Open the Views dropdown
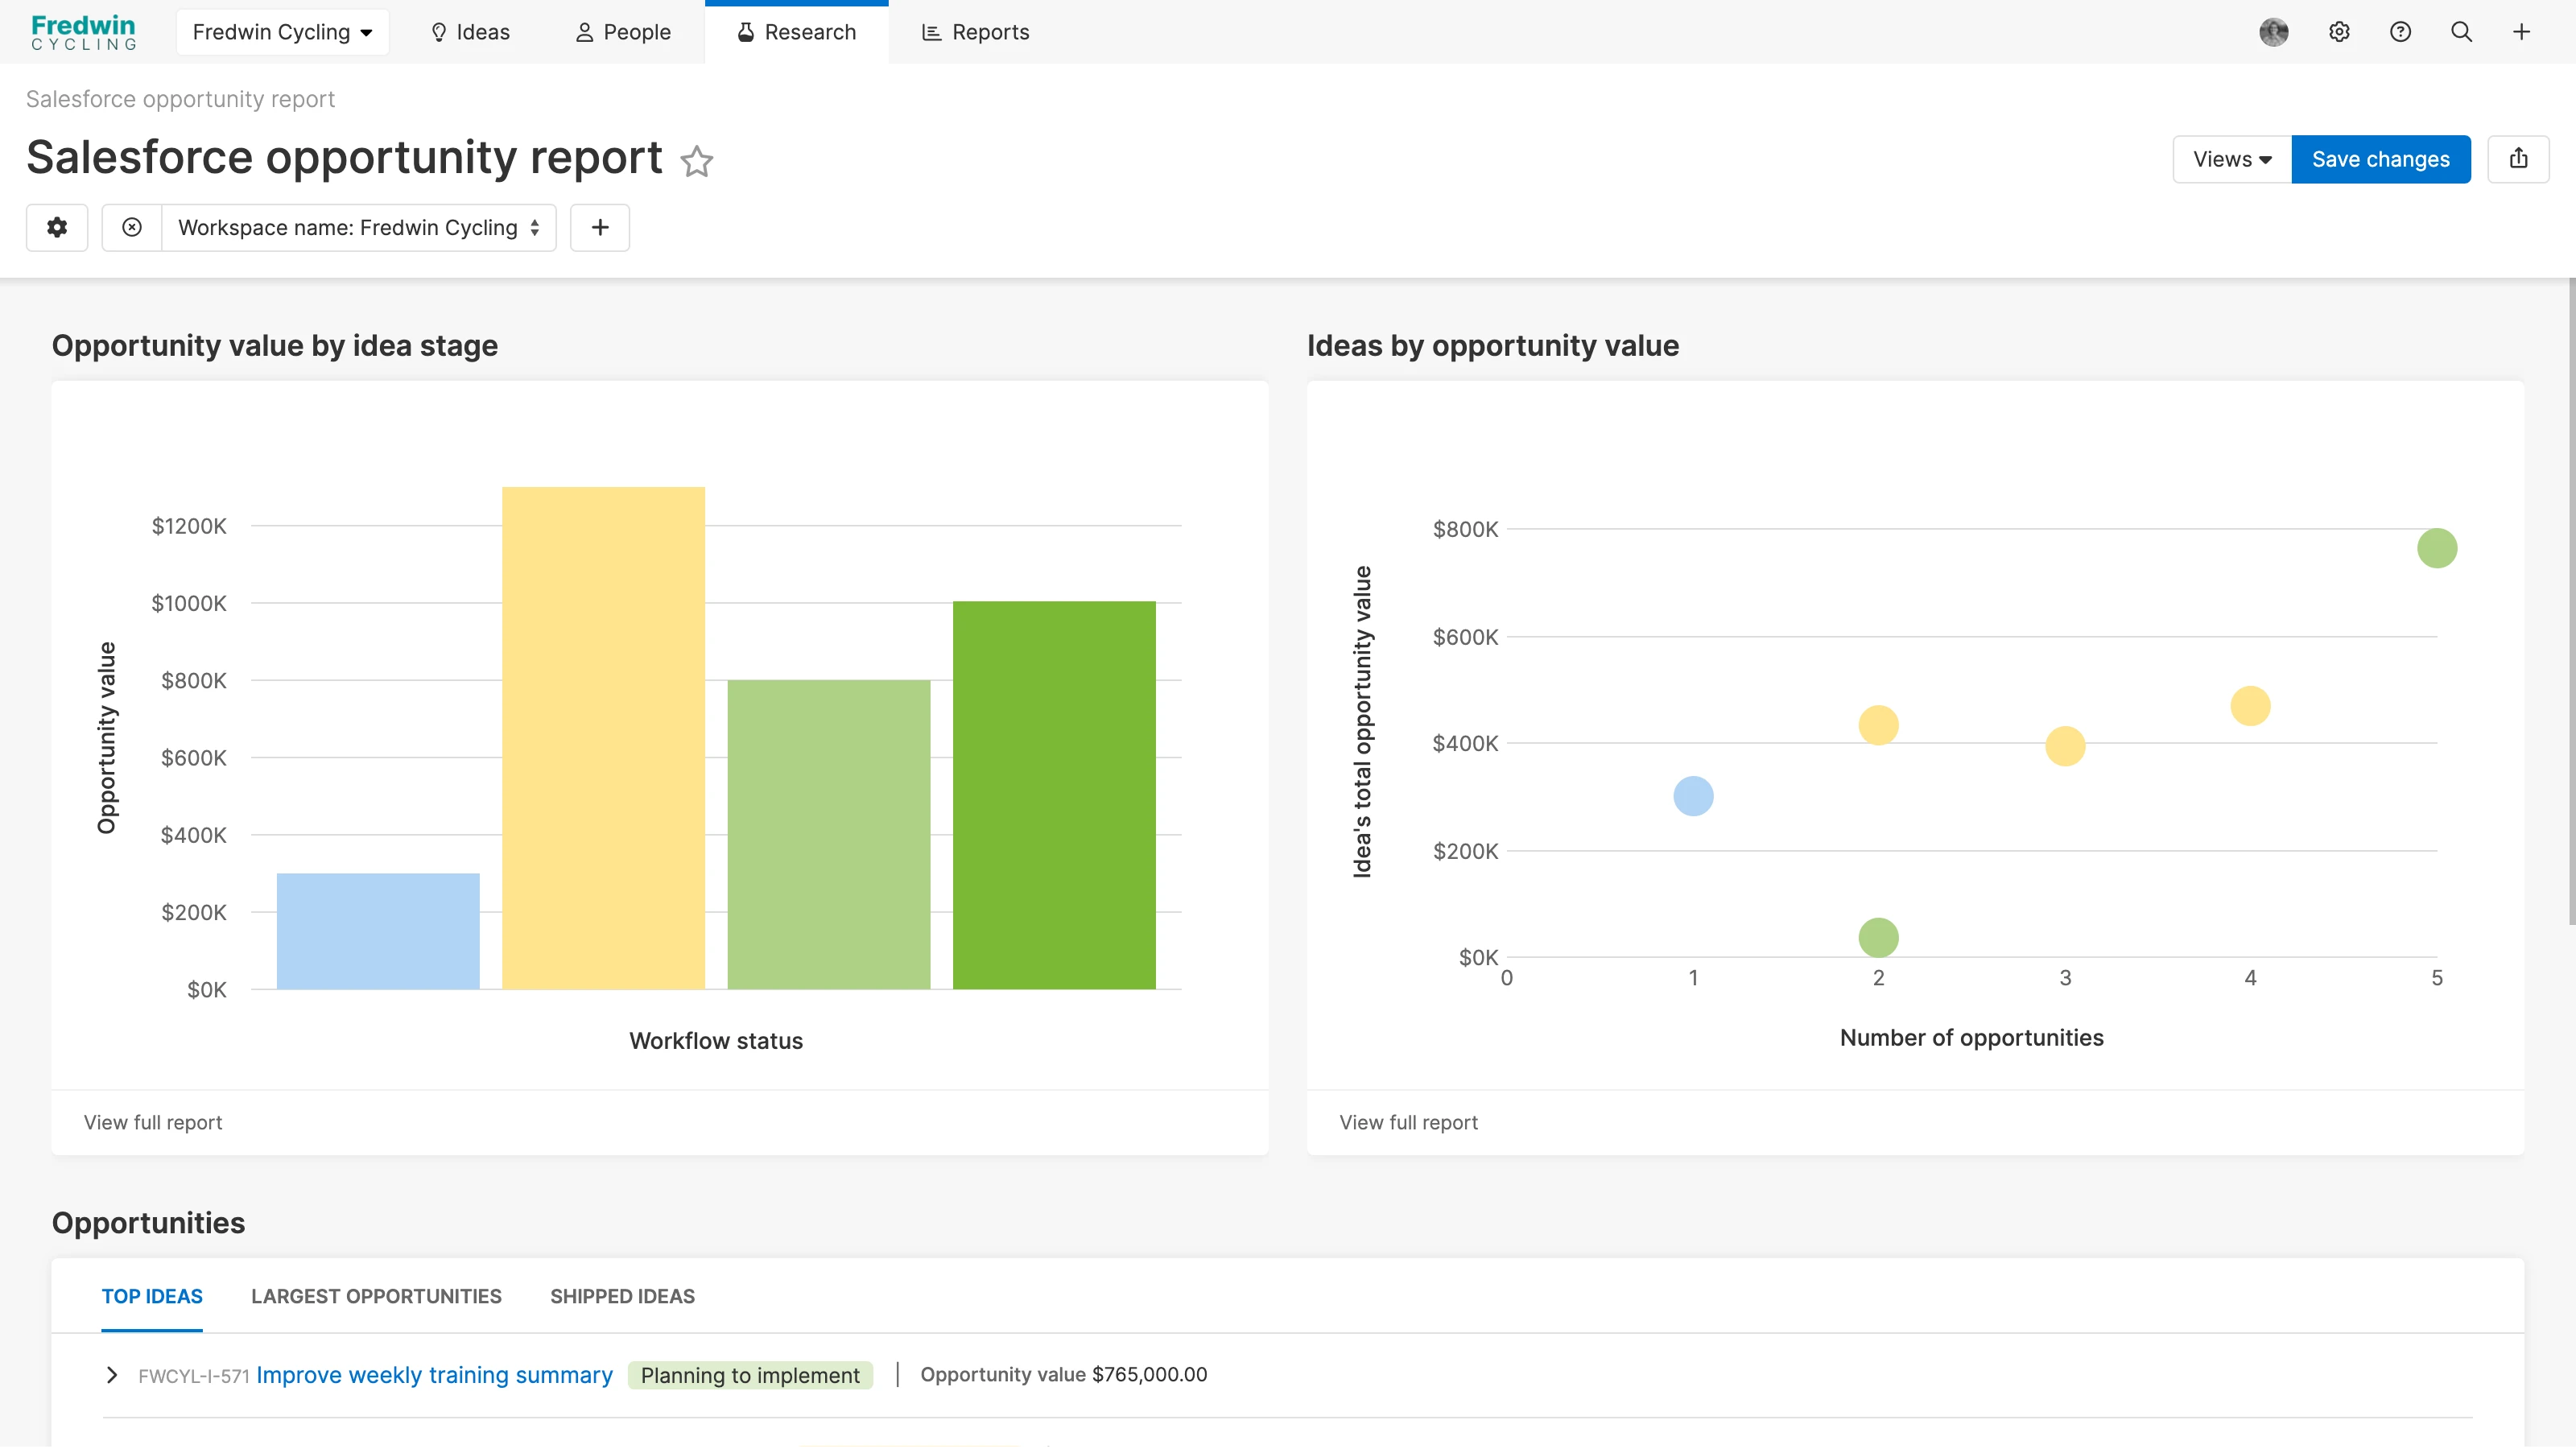 (2230, 159)
